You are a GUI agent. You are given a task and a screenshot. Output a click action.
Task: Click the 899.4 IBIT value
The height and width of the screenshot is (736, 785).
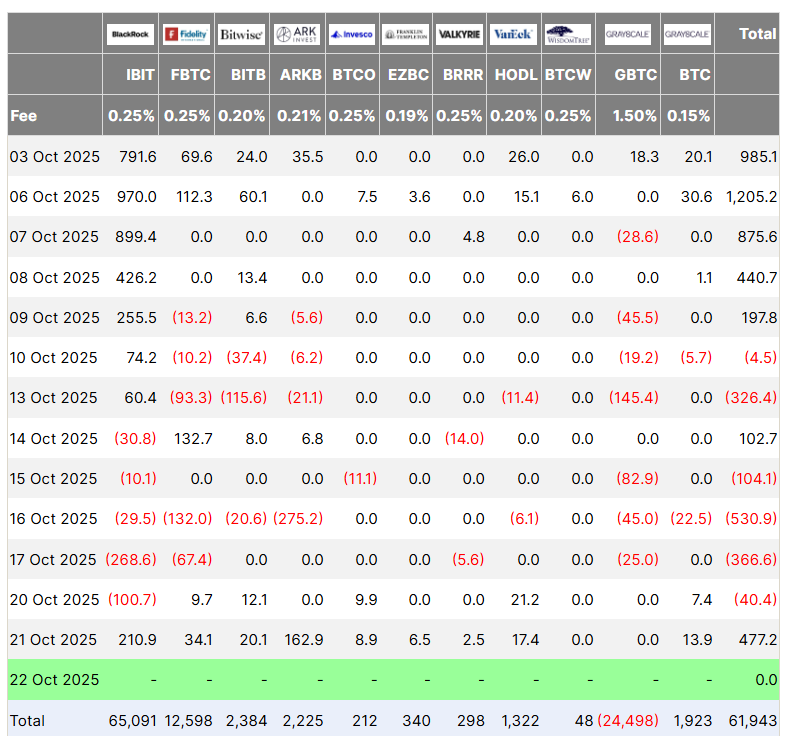click(x=136, y=236)
